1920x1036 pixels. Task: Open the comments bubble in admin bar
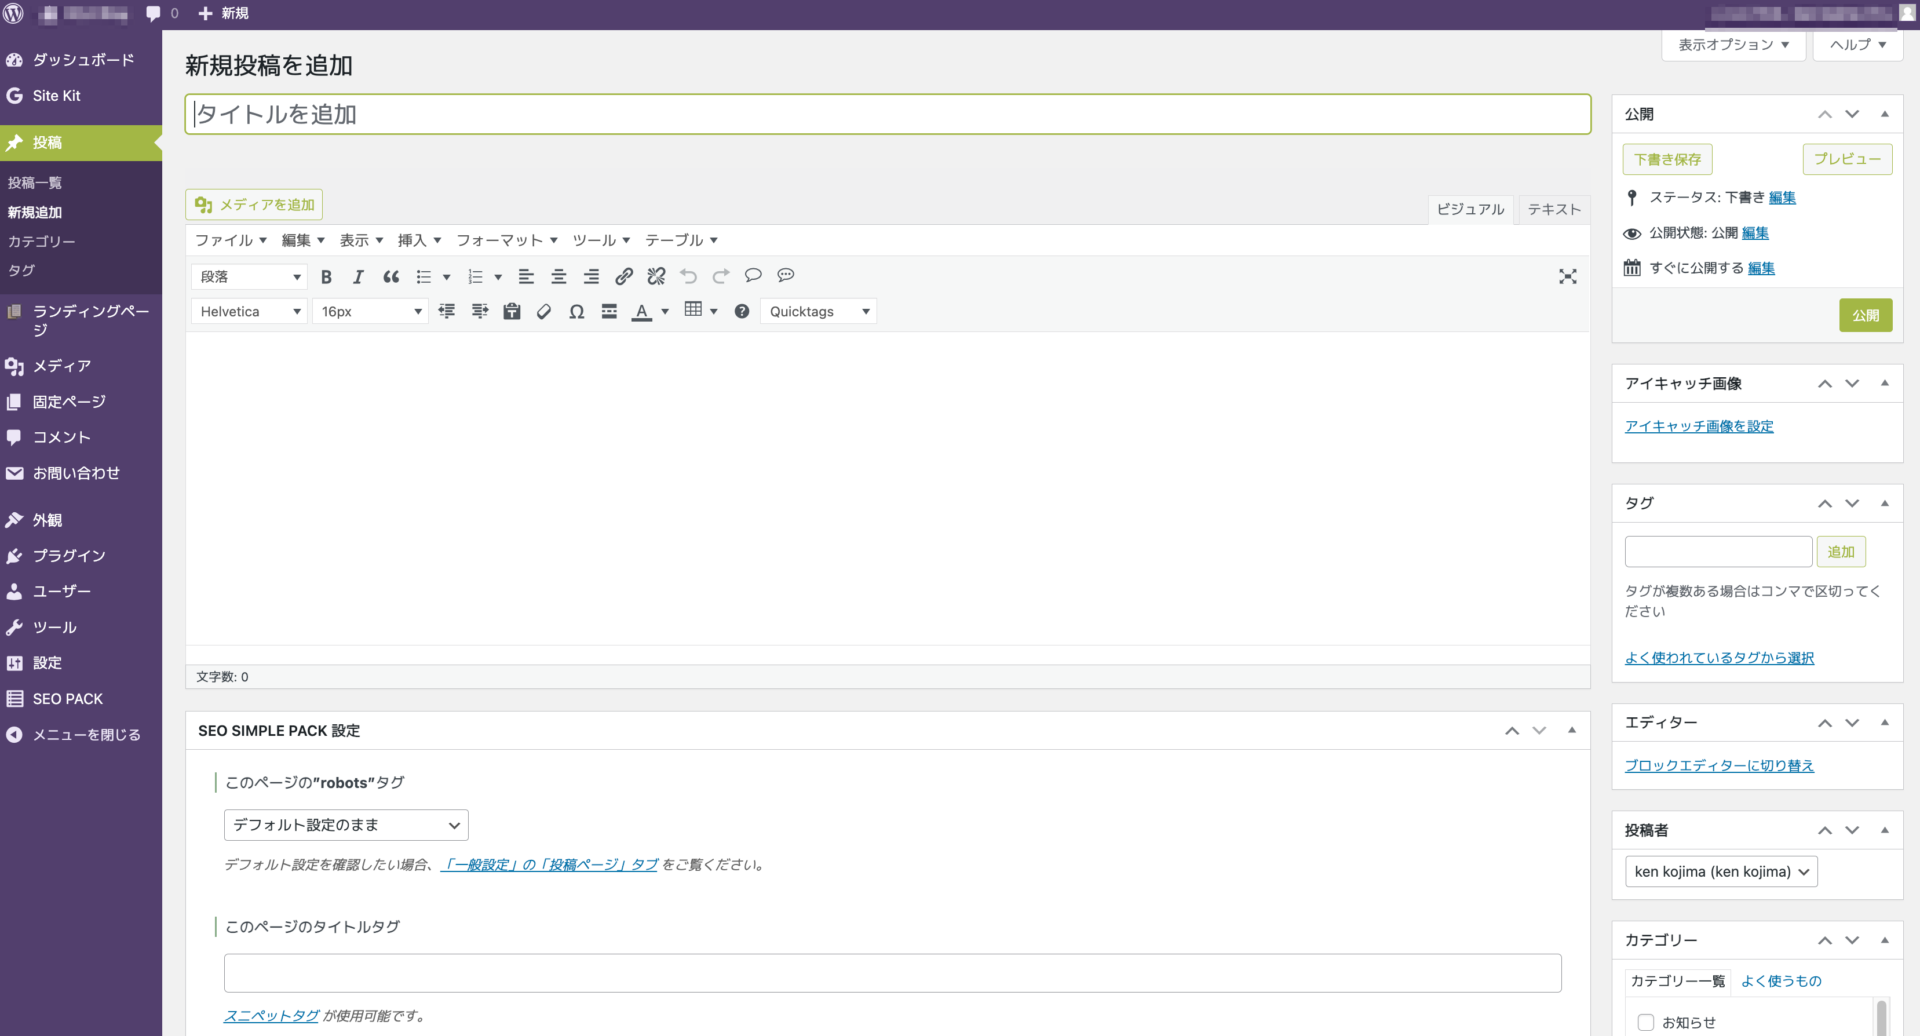161,14
